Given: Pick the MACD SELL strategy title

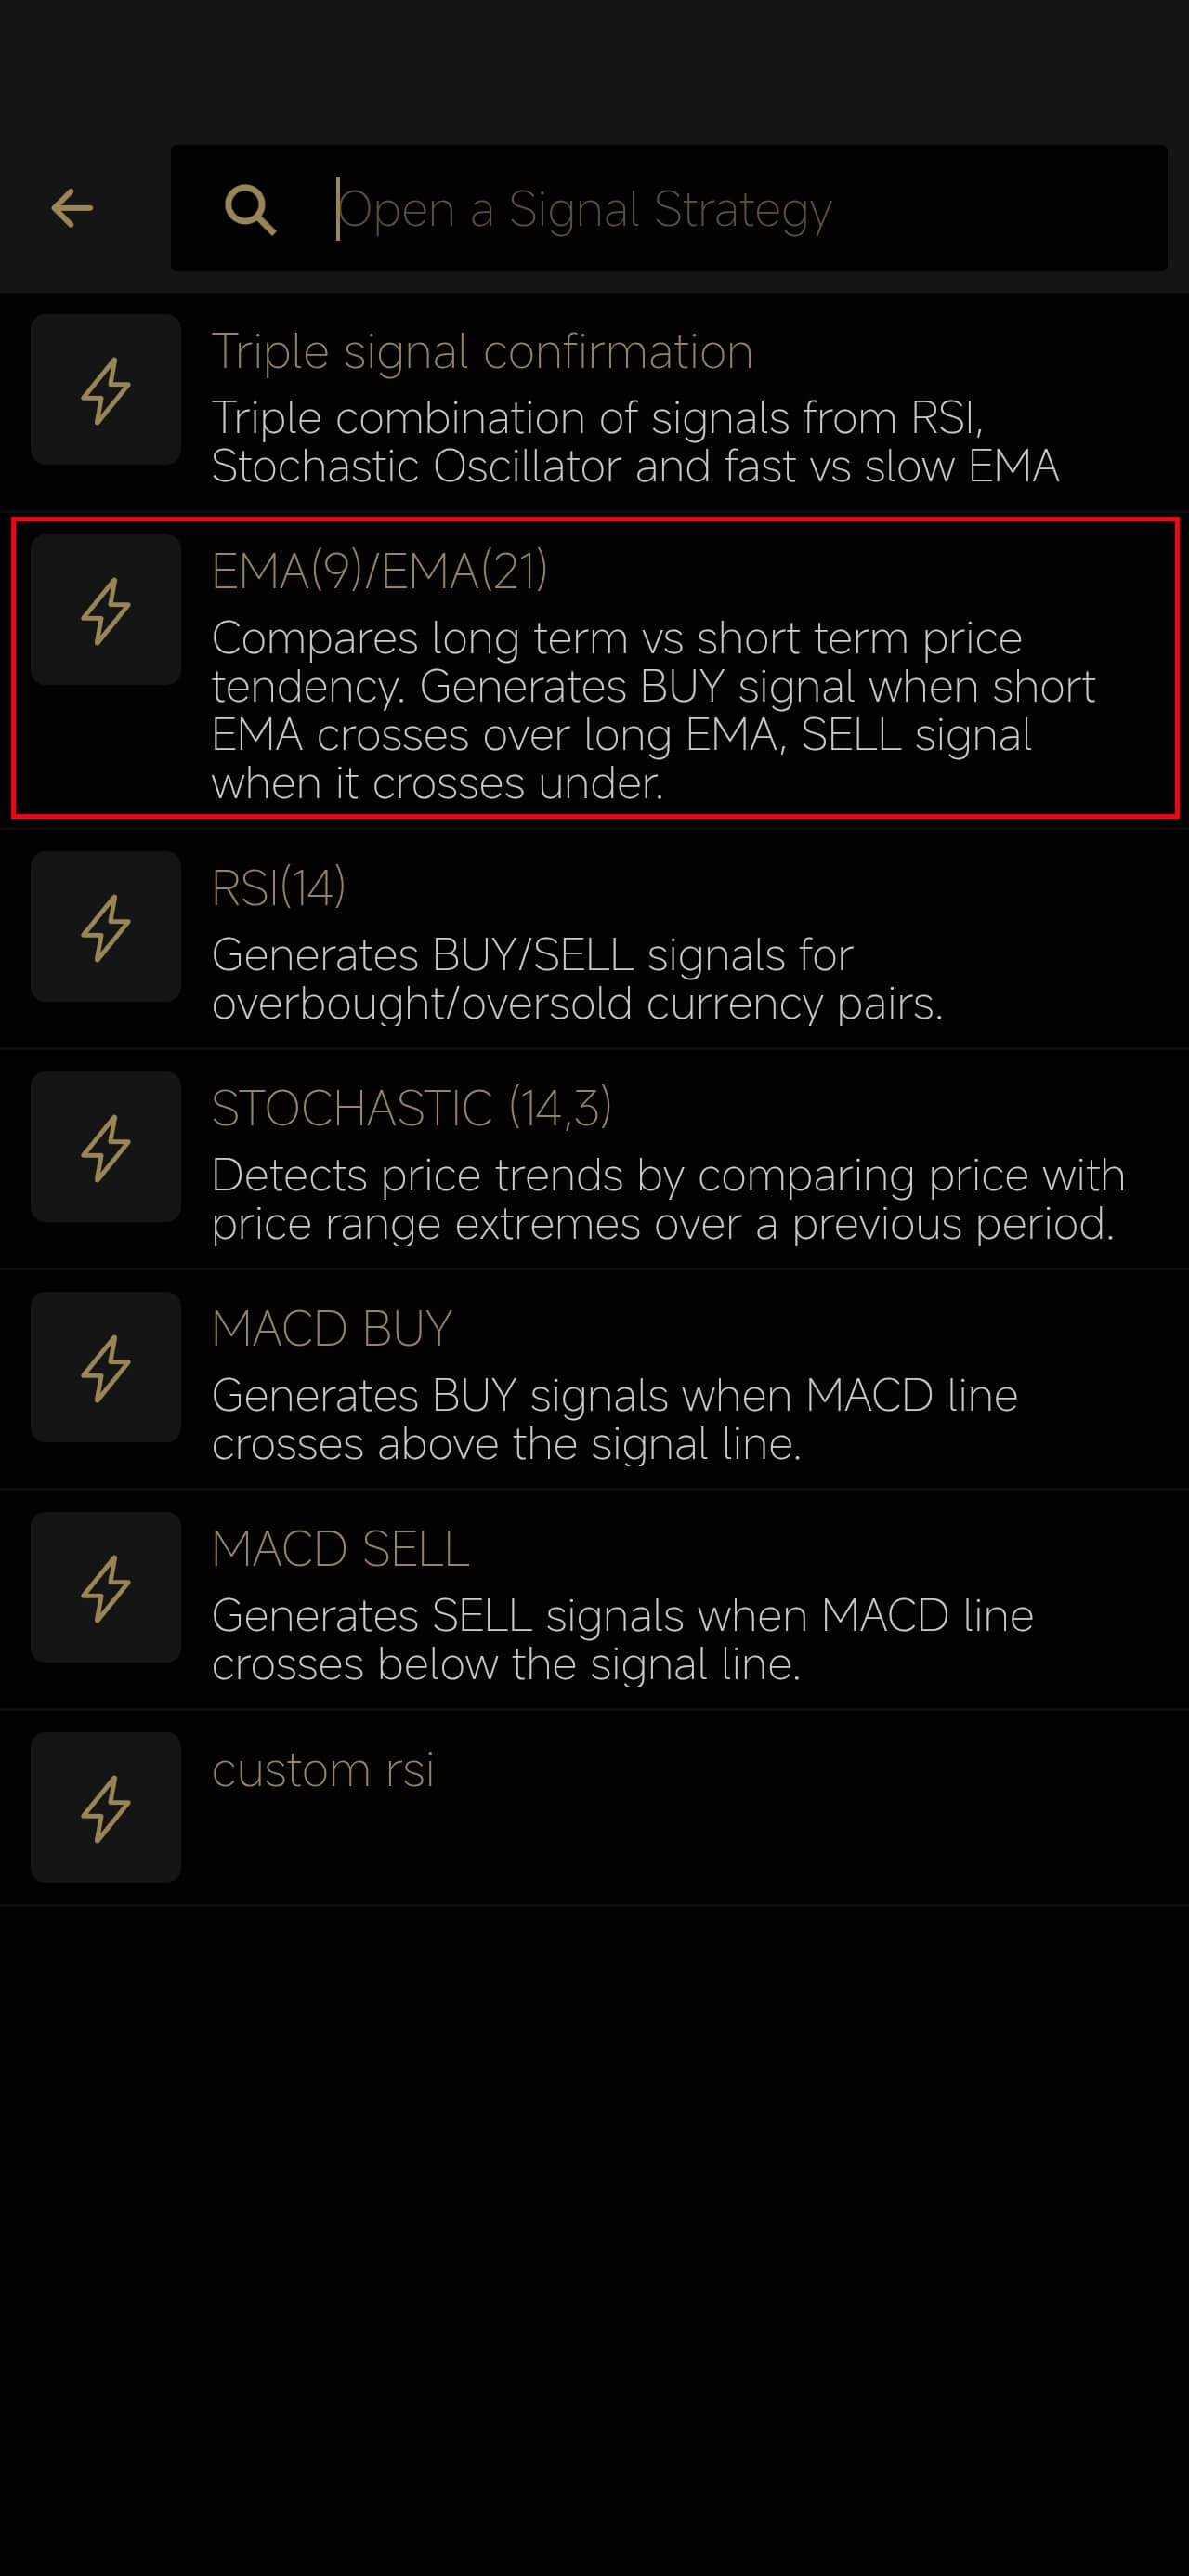Looking at the screenshot, I should (x=340, y=1549).
